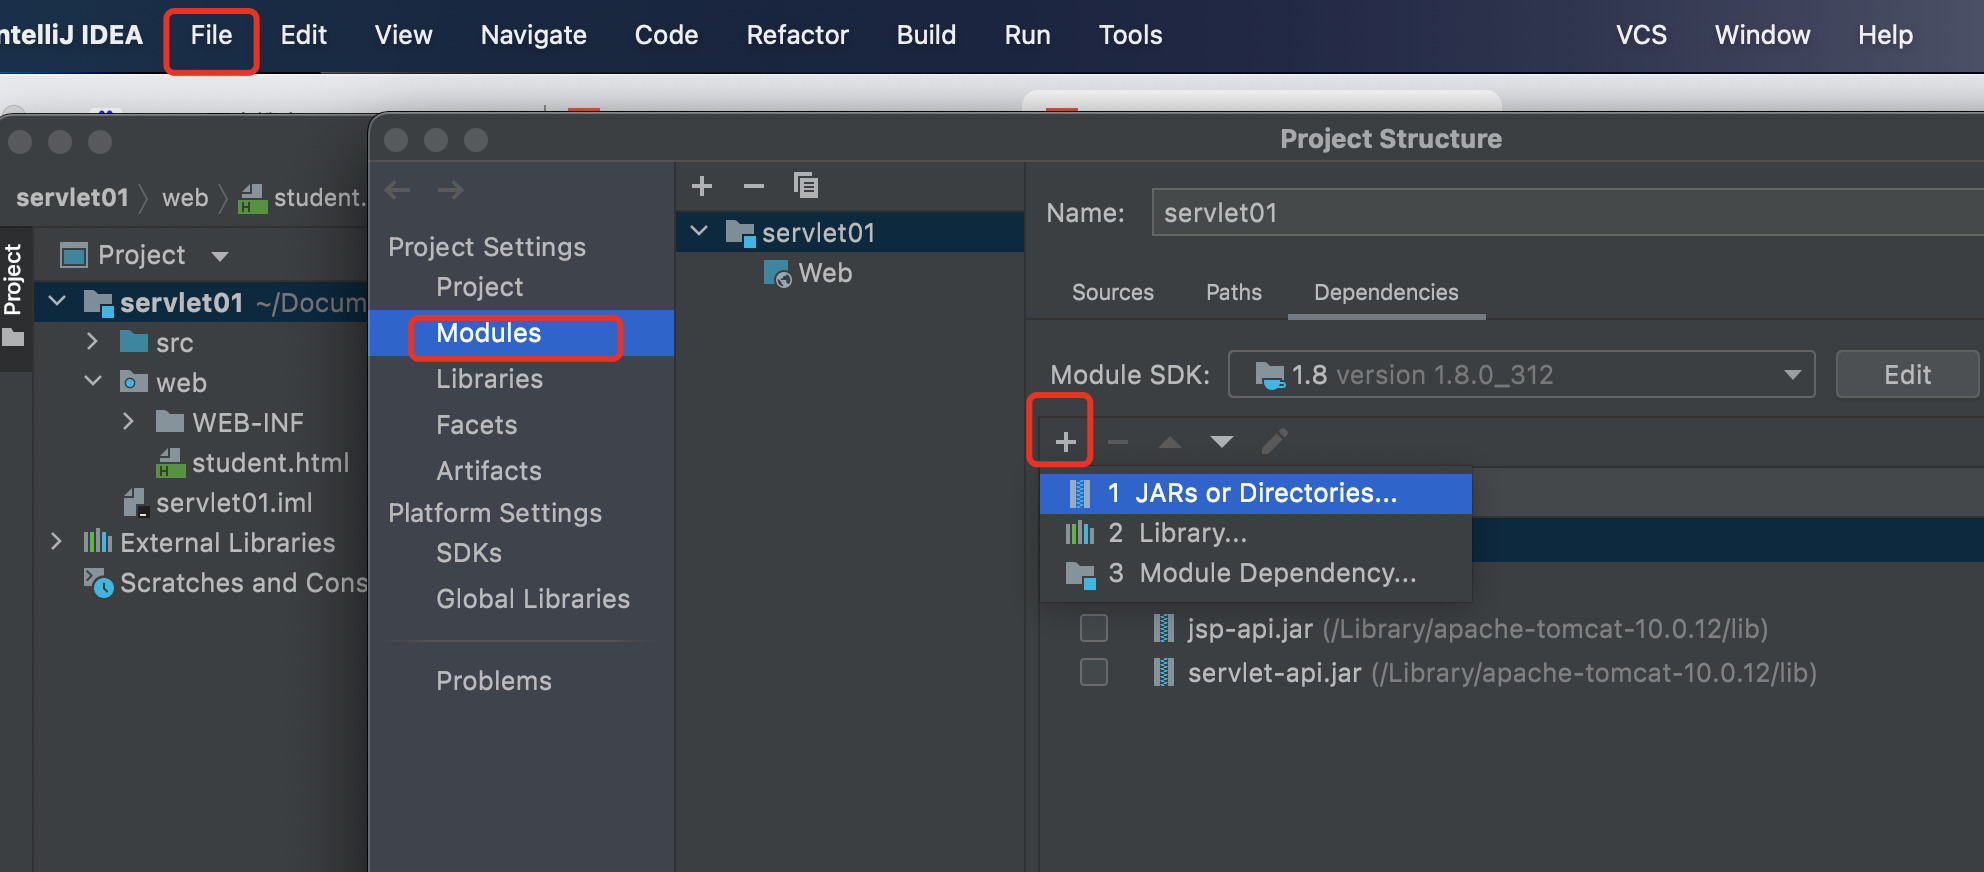
Task: Choose Module Dependency... from the popup
Action: coord(1256,573)
